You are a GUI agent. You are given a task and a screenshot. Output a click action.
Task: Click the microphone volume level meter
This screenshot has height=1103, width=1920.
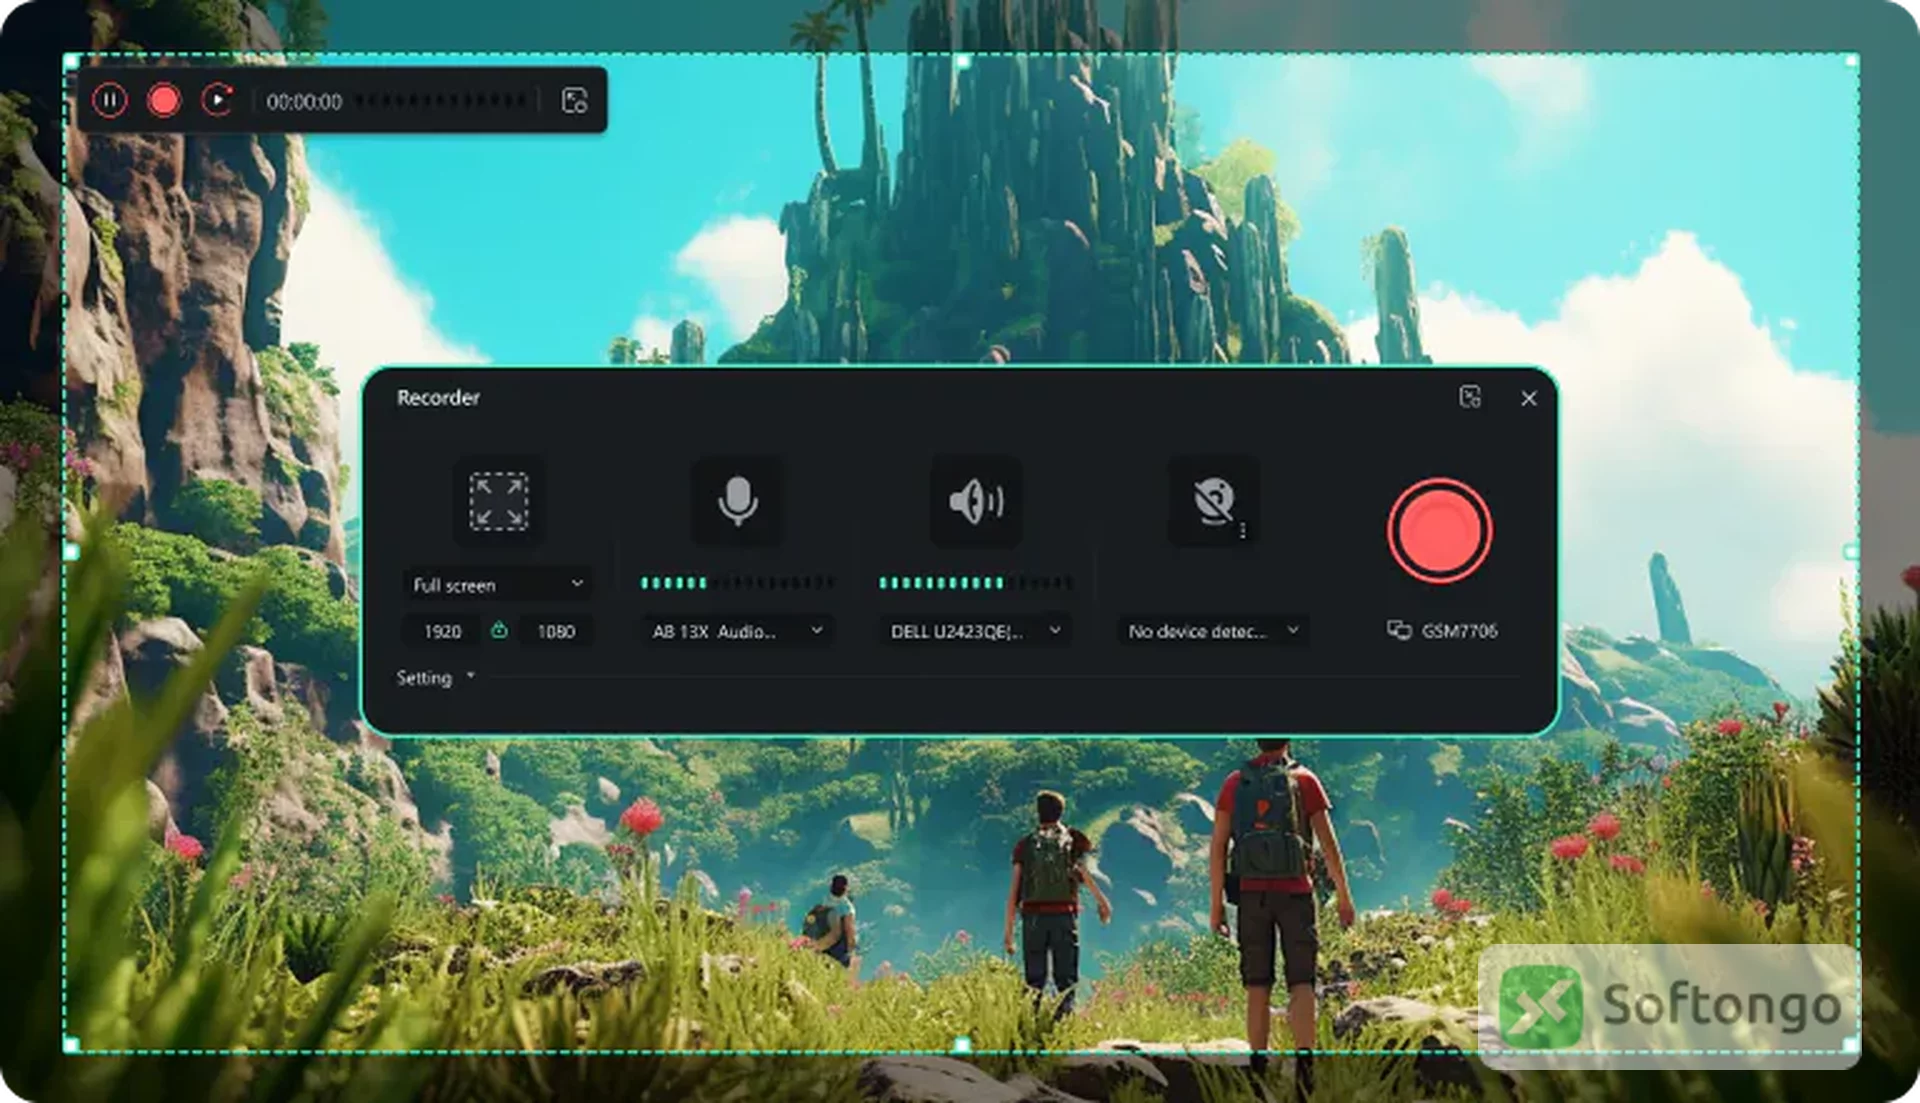click(x=737, y=582)
